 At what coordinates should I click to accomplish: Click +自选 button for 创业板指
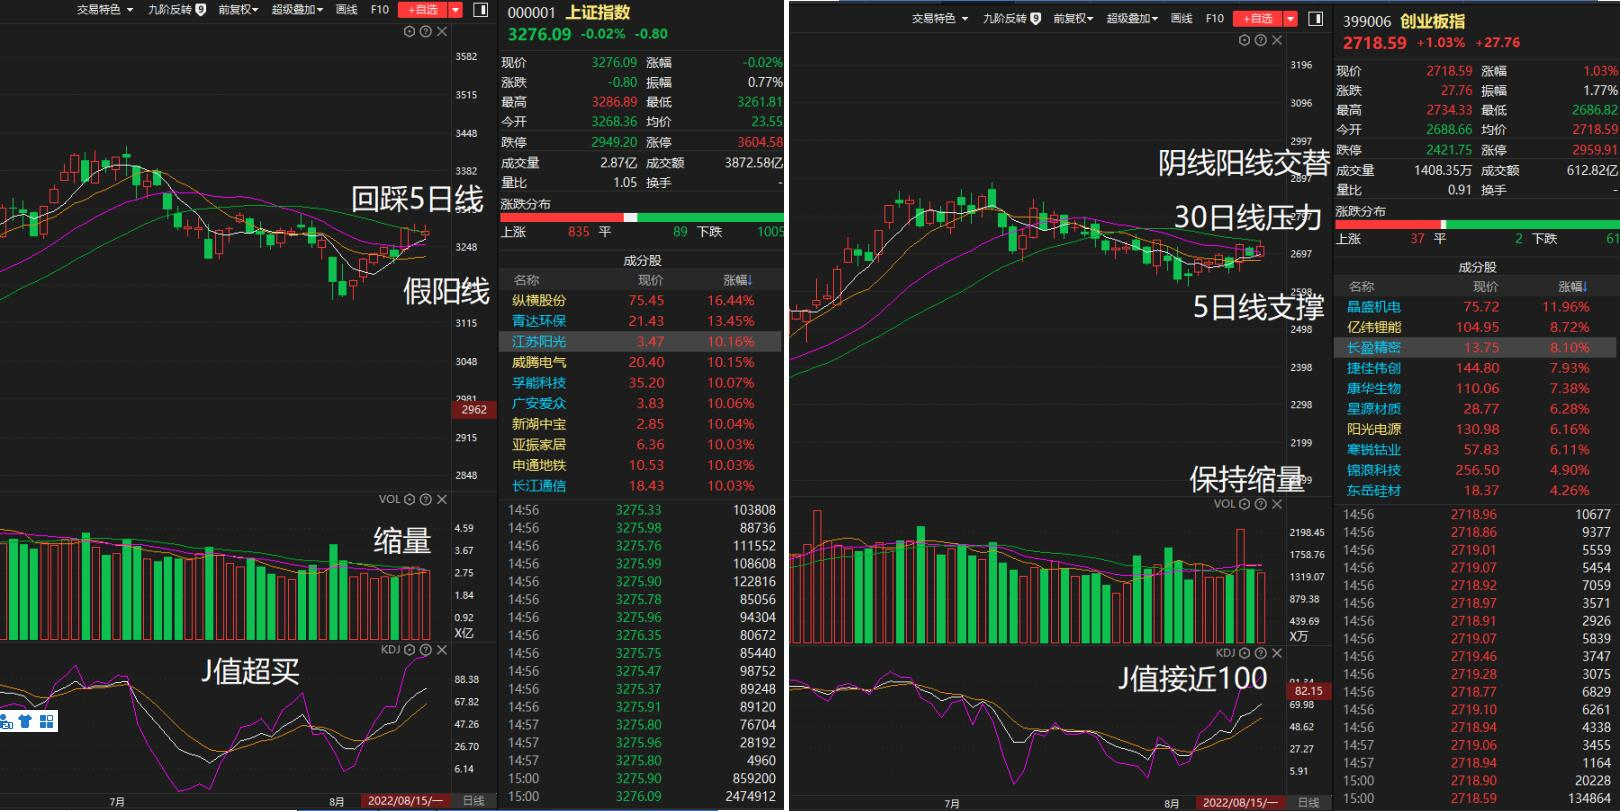[1257, 18]
